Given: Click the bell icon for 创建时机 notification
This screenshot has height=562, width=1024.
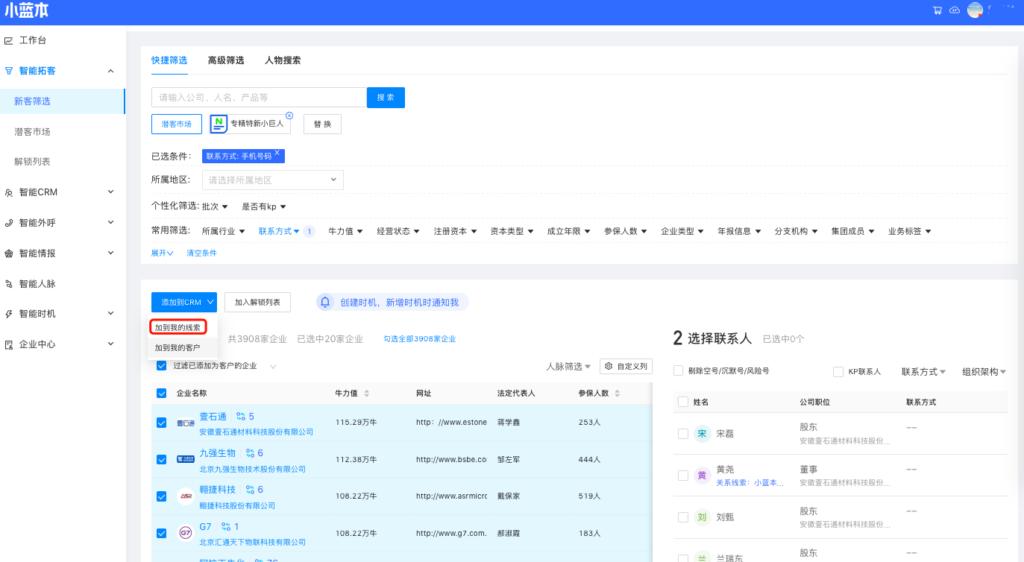Looking at the screenshot, I should coord(325,302).
